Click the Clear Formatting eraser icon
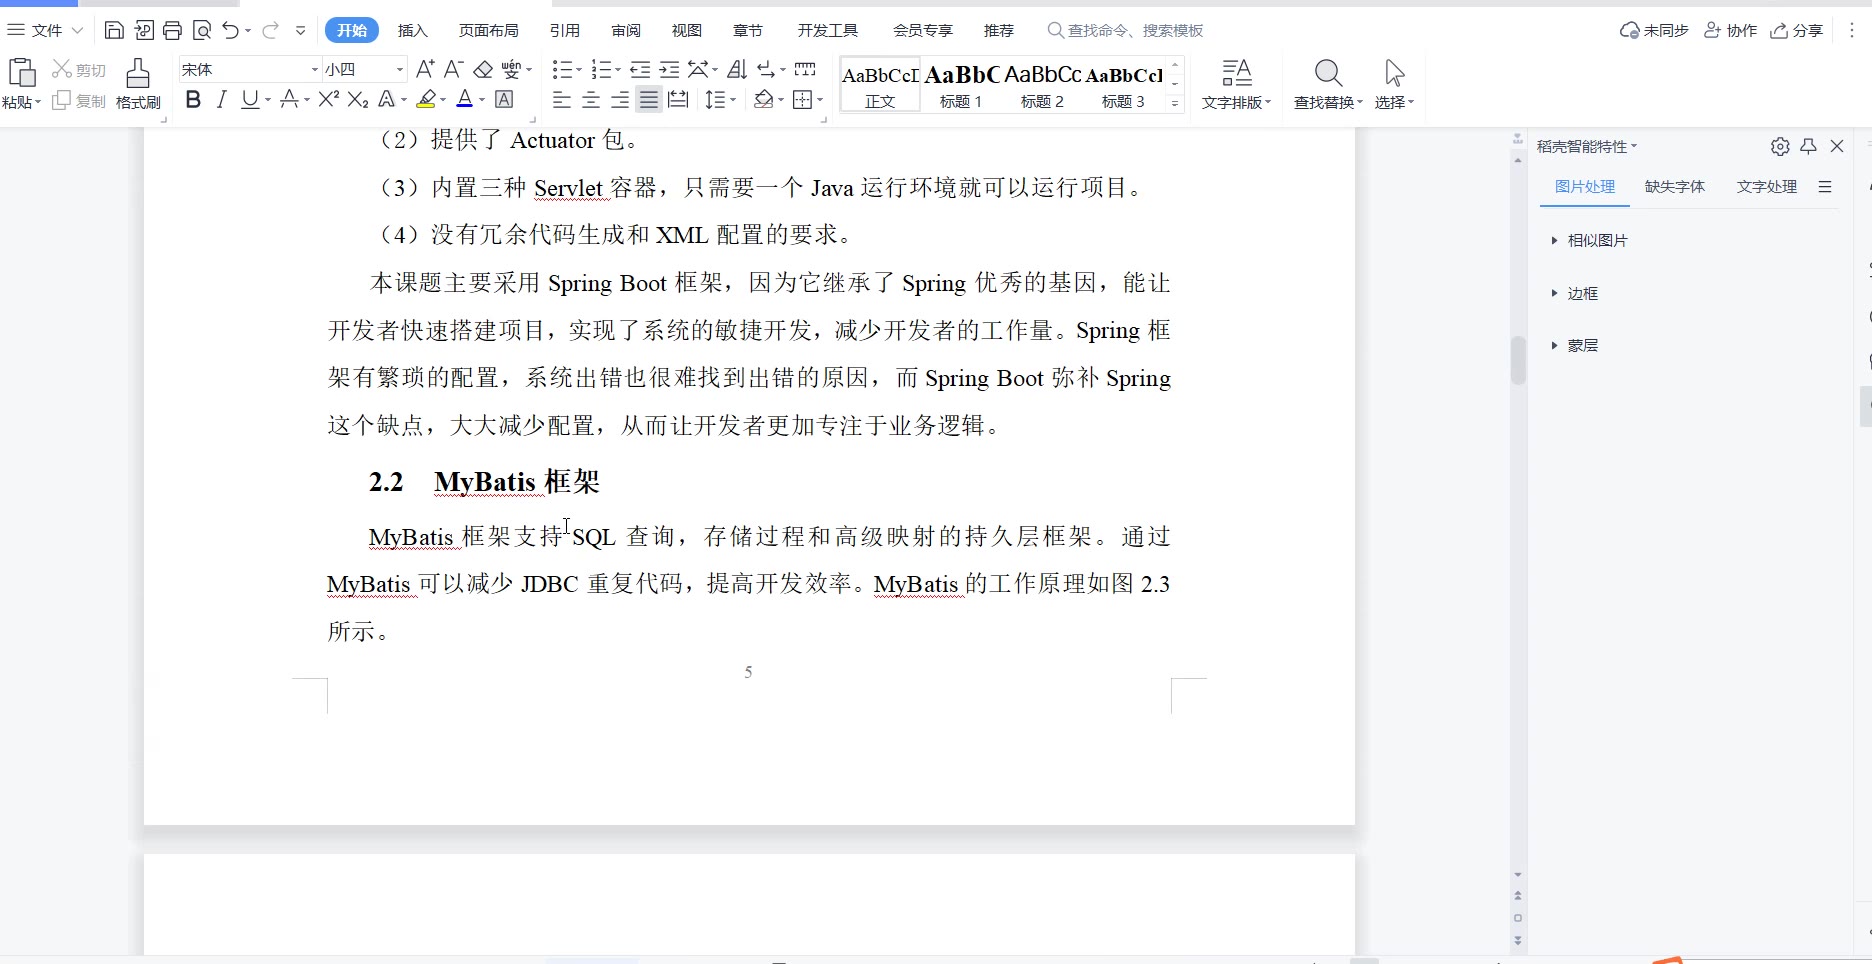The width and height of the screenshot is (1872, 964). point(483,69)
